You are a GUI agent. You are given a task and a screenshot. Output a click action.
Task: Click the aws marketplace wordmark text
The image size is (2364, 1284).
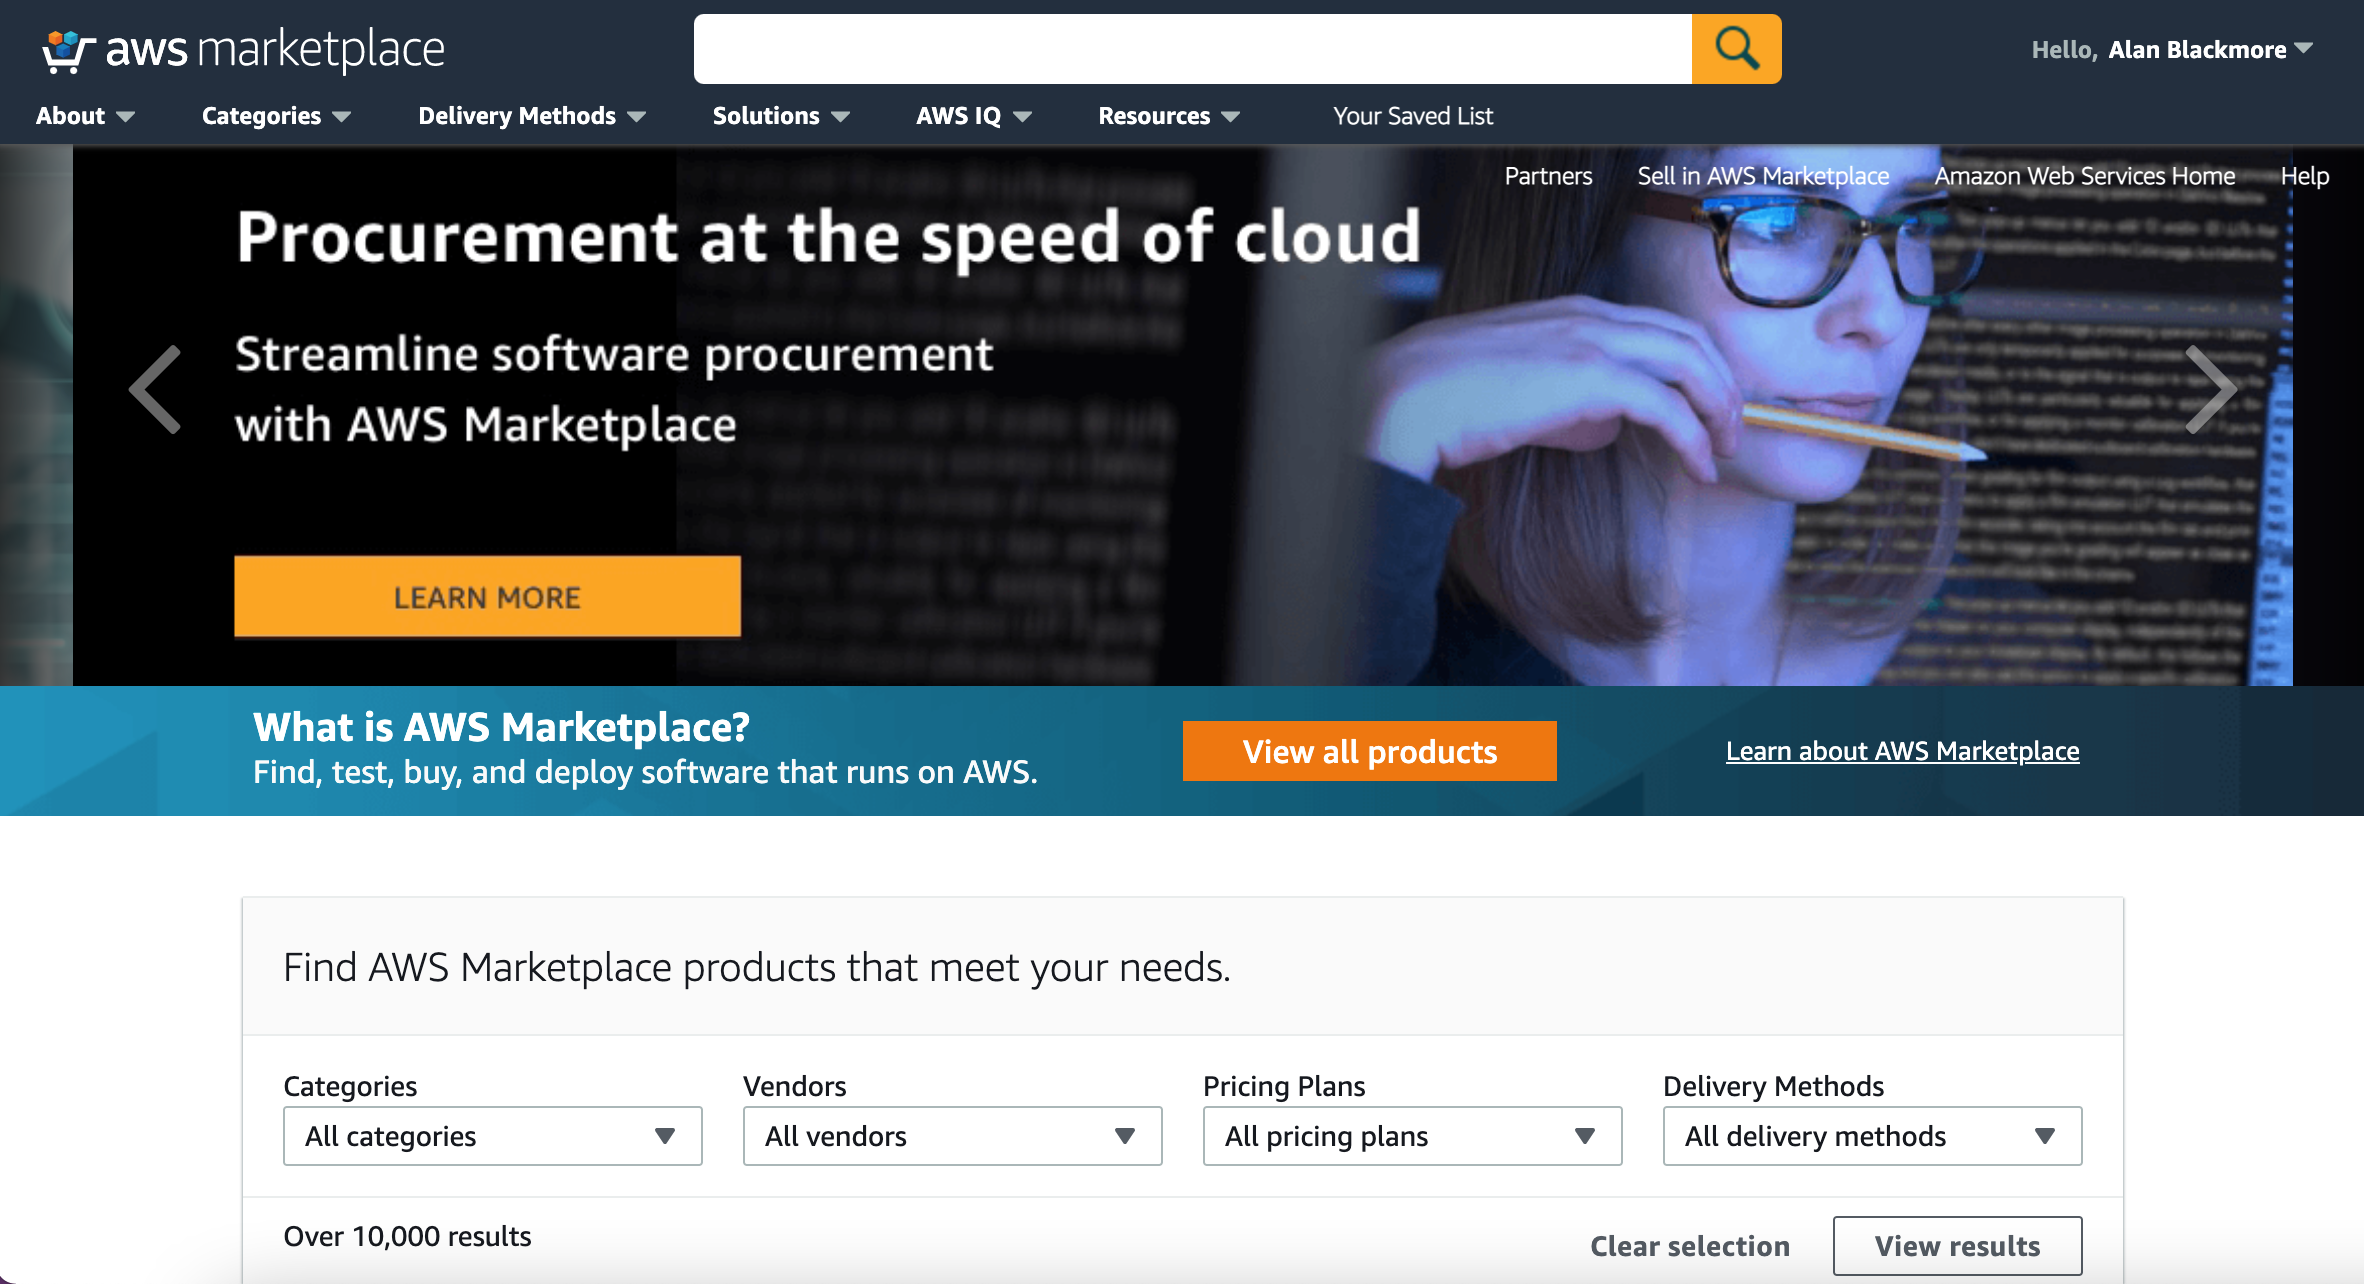point(275,49)
